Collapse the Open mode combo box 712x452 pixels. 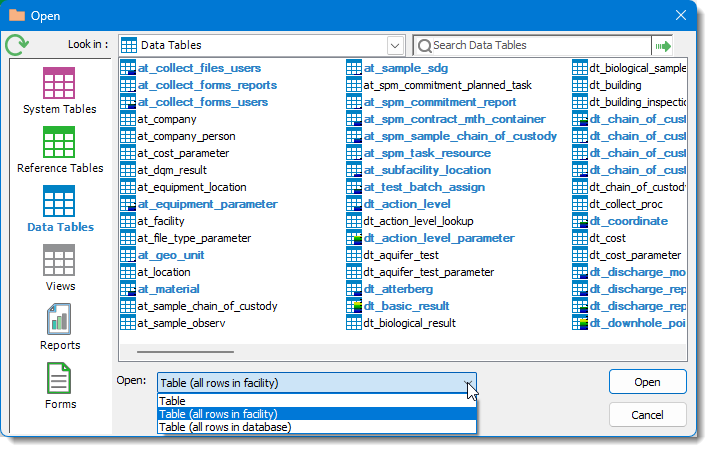coord(468,383)
